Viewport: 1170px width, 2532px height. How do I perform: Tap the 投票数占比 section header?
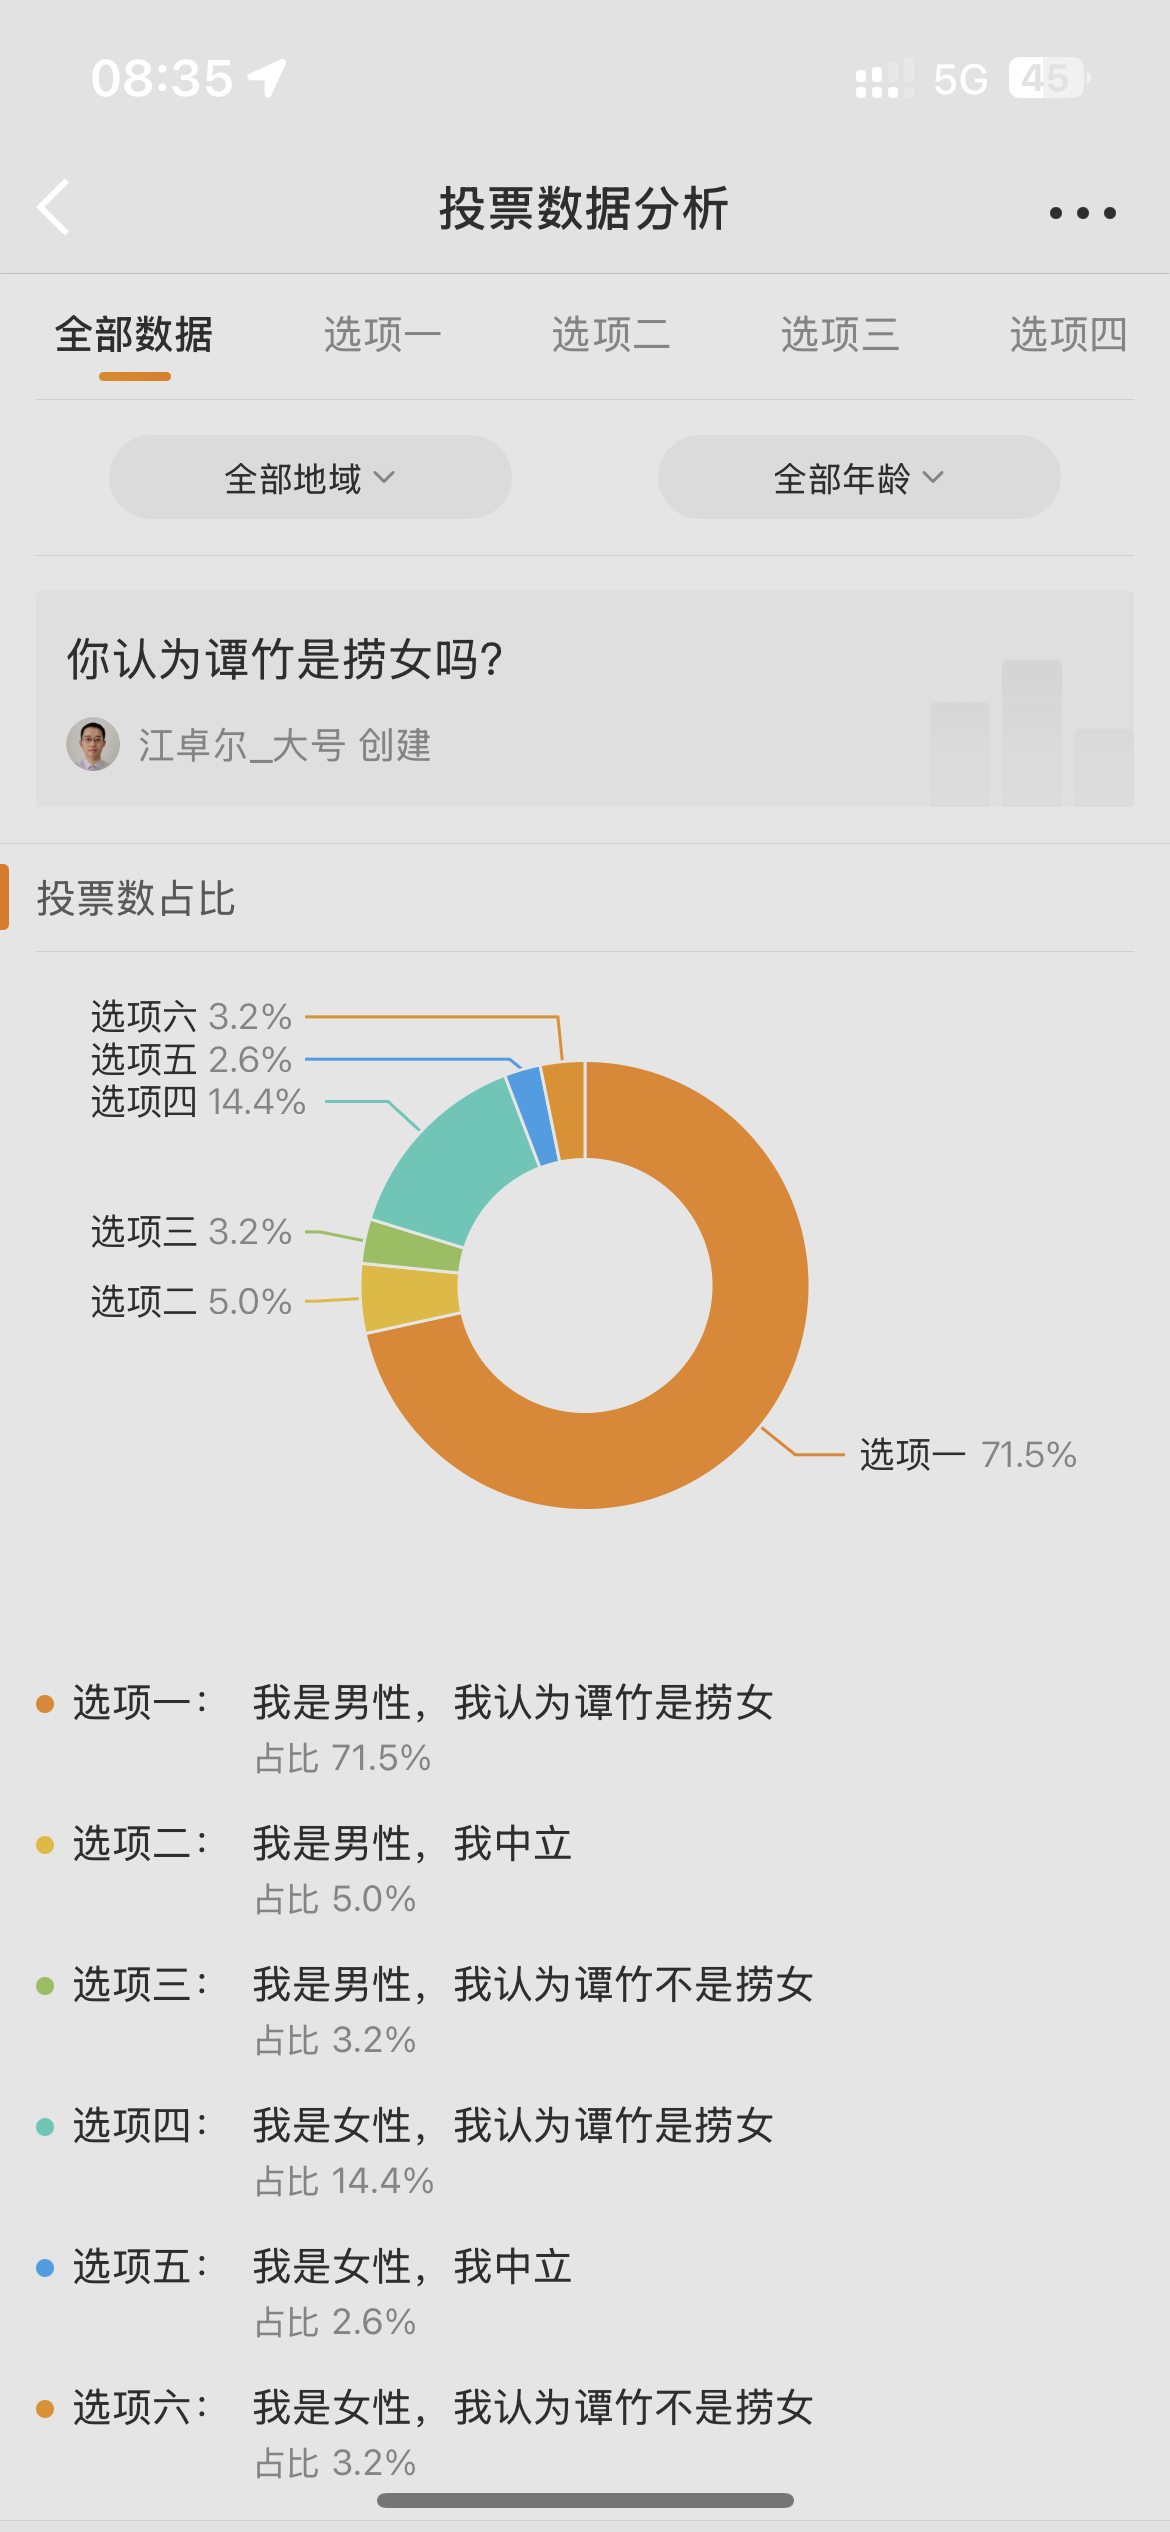[x=140, y=897]
